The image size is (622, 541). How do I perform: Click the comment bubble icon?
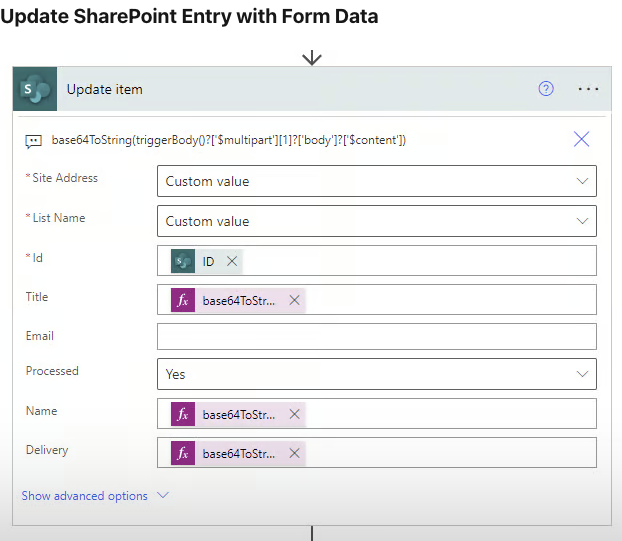pyautogui.click(x=33, y=141)
